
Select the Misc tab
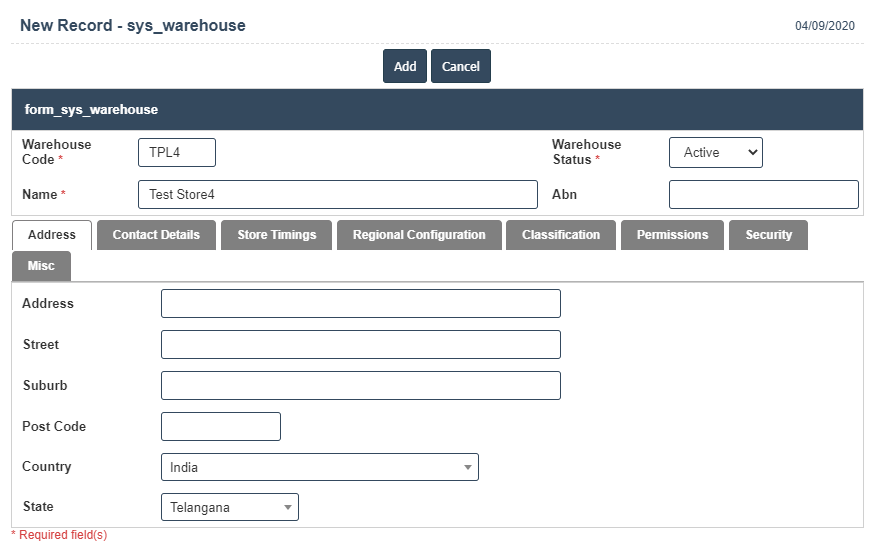tap(42, 266)
